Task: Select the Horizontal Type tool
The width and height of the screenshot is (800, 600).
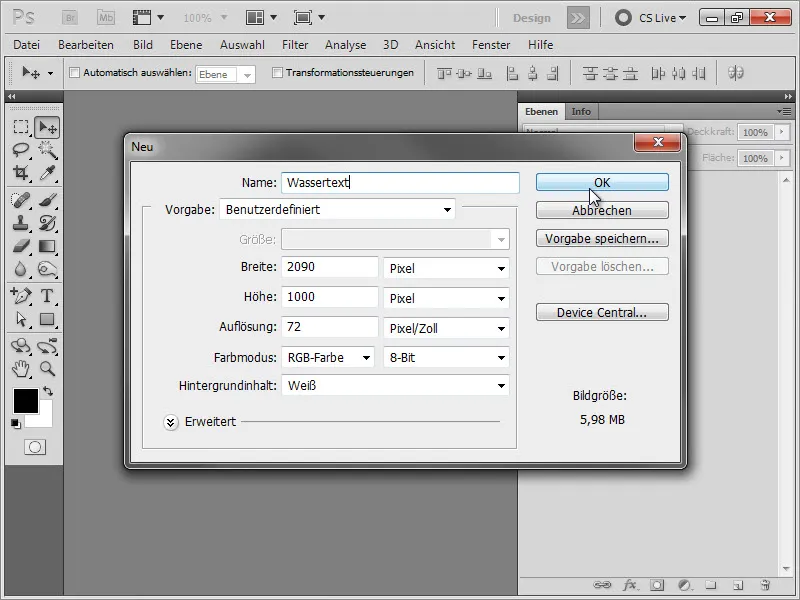Action: [x=47, y=295]
